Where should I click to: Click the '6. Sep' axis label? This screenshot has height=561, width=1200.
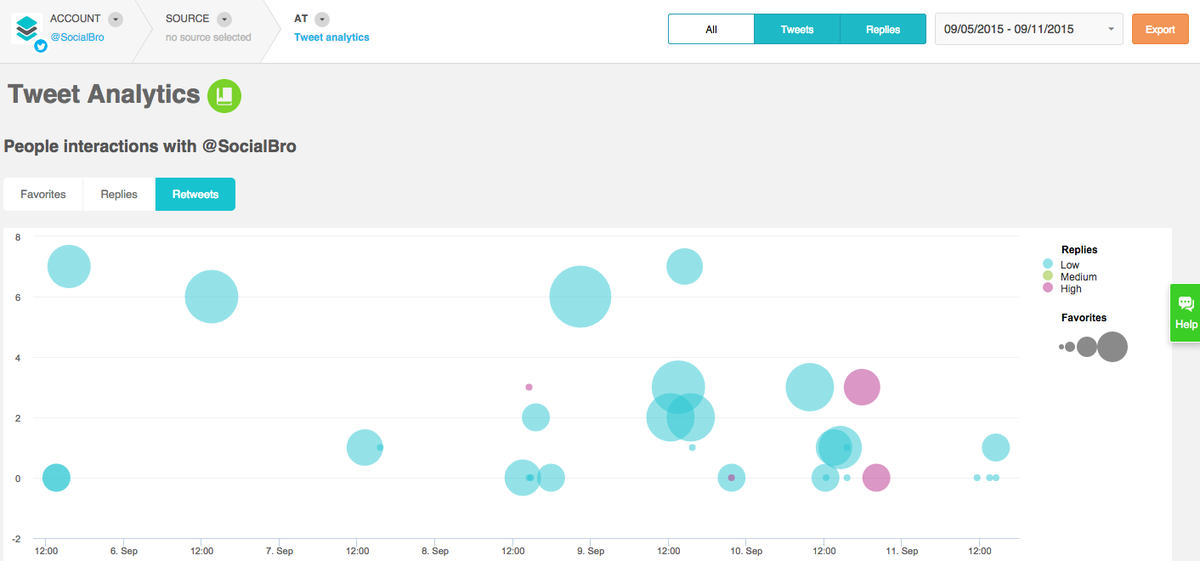tap(123, 551)
